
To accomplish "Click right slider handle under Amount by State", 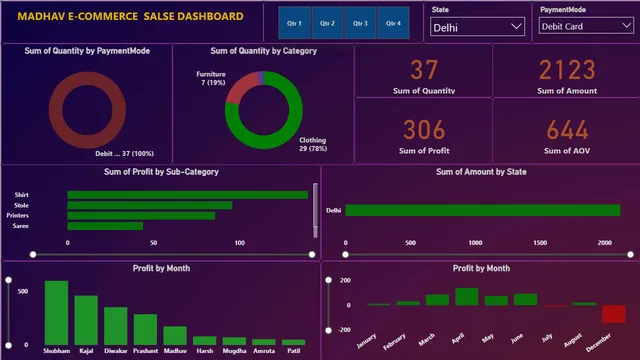I will coord(630,254).
